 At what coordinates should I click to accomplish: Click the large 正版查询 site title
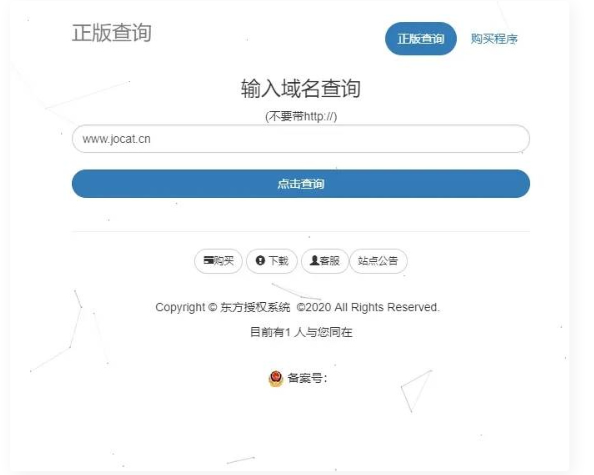click(112, 33)
